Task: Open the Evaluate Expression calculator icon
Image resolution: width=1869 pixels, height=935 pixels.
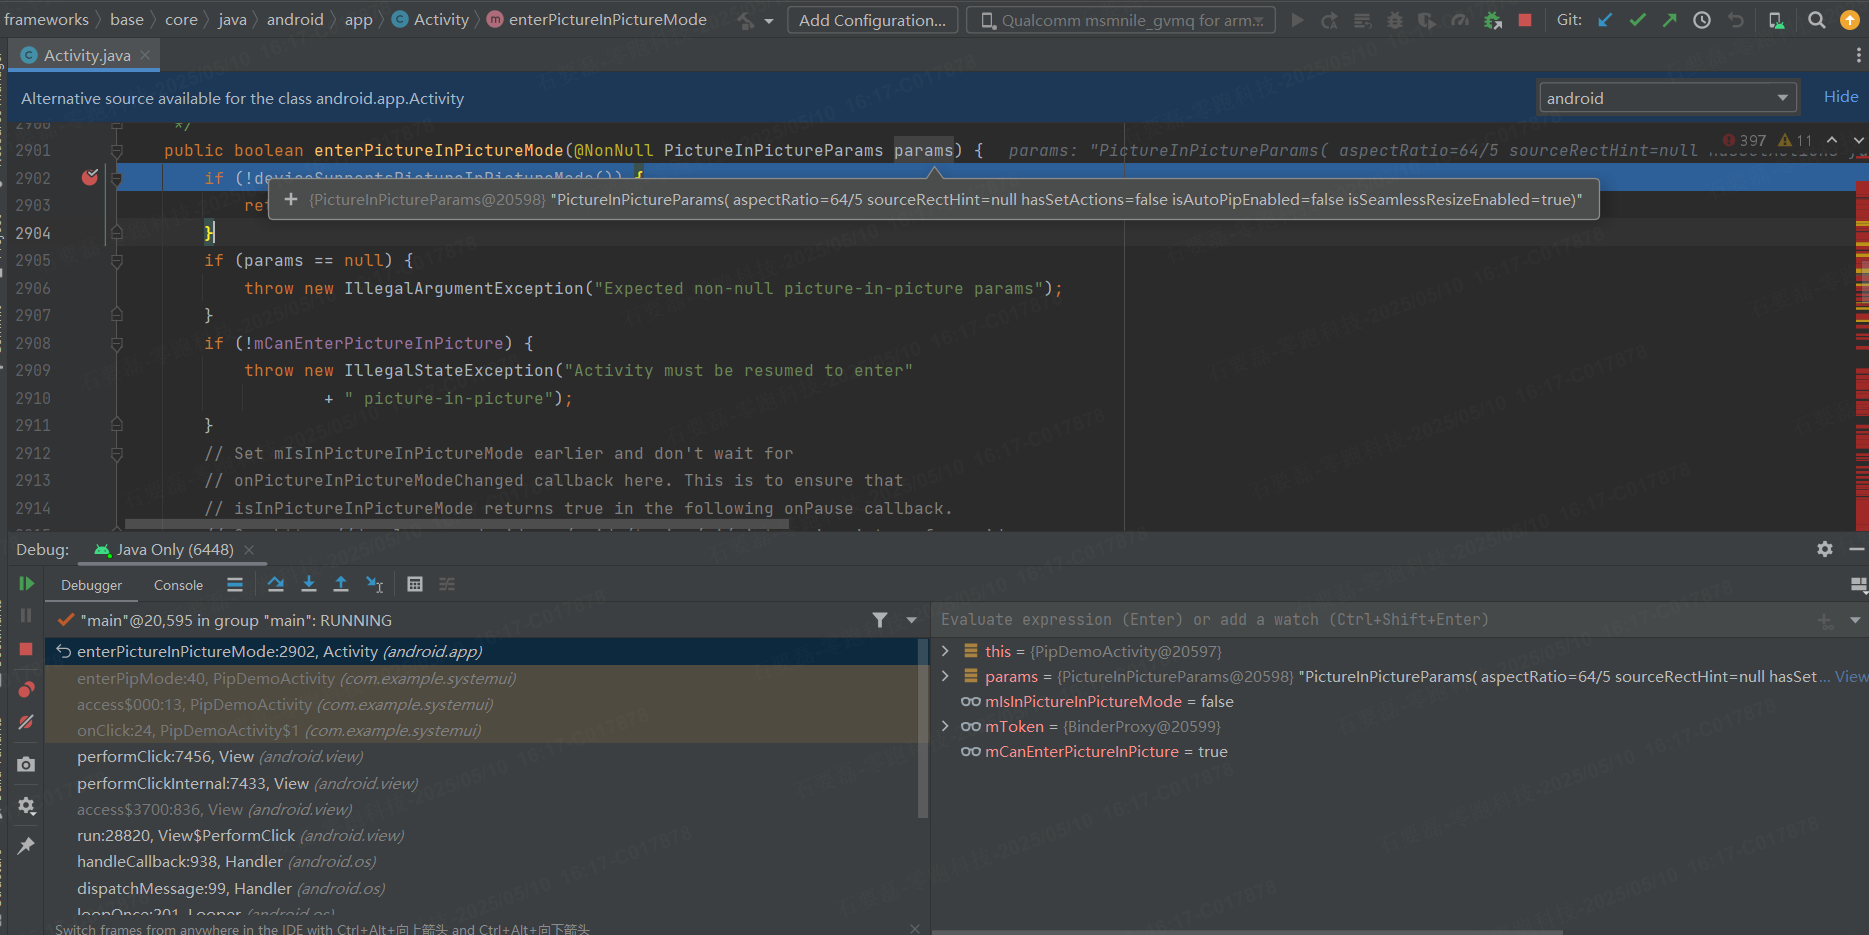Action: [x=415, y=584]
